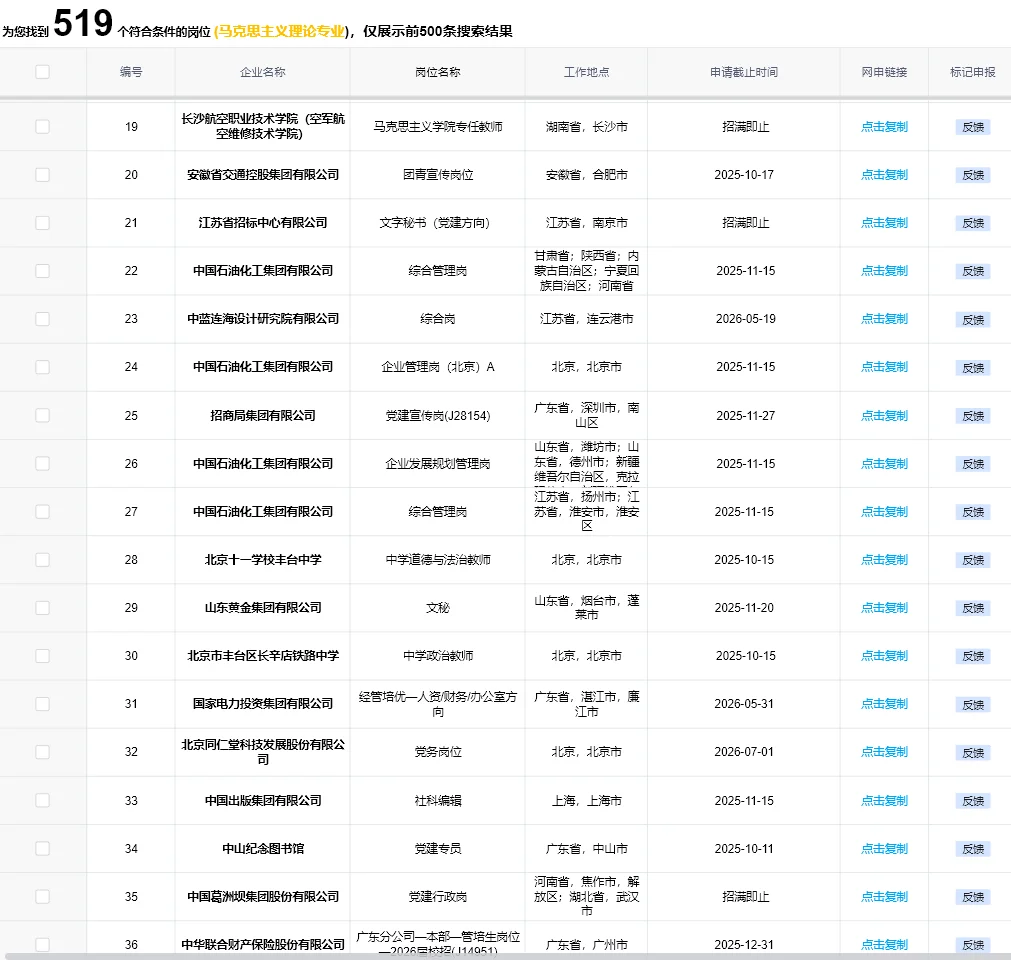This screenshot has width=1011, height=960.
Task: Click 反馈 for row 26
Action: [973, 464]
